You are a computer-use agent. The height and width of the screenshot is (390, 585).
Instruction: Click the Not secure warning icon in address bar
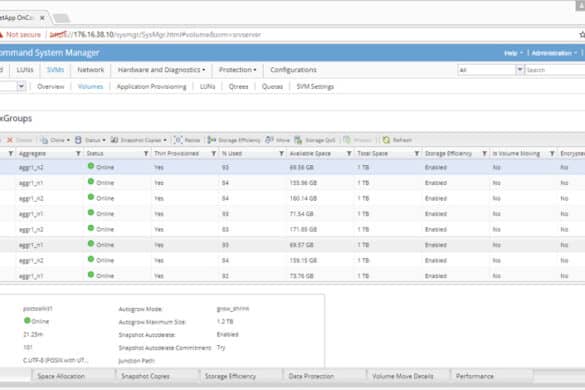[x=1, y=35]
